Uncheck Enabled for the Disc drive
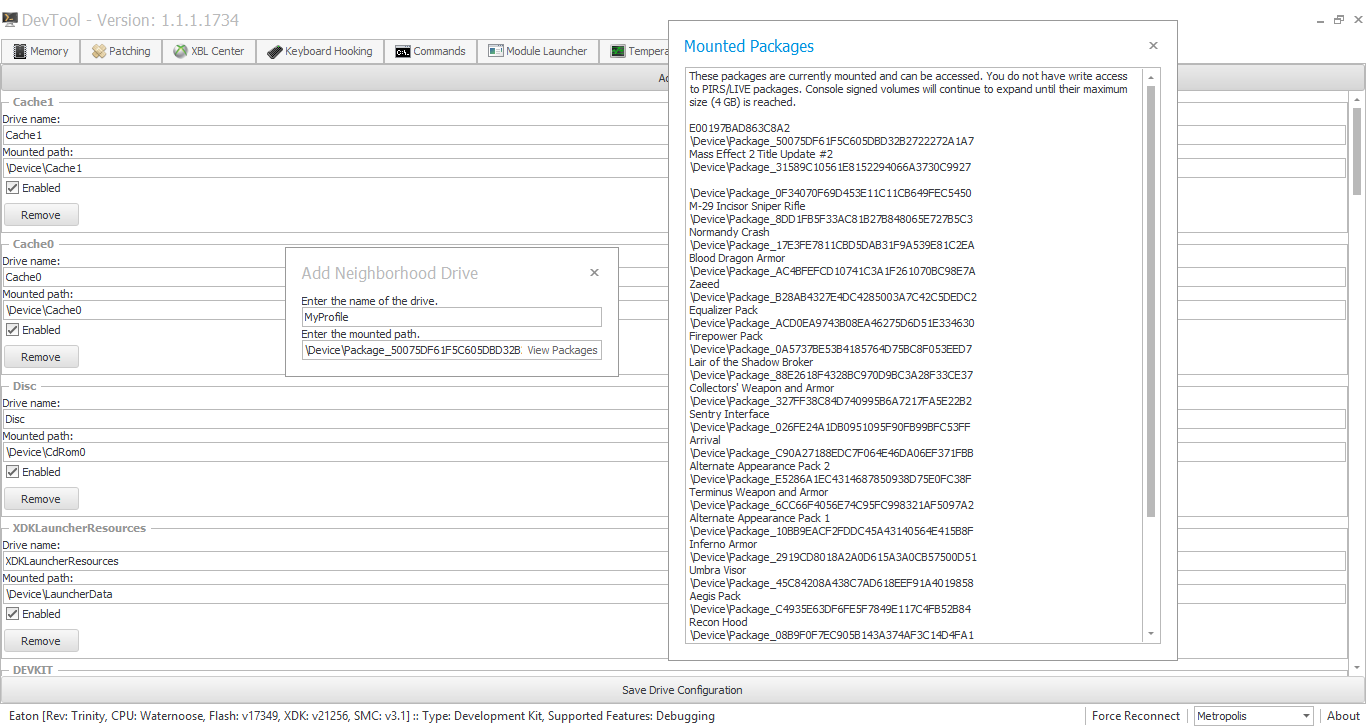 pos(12,472)
